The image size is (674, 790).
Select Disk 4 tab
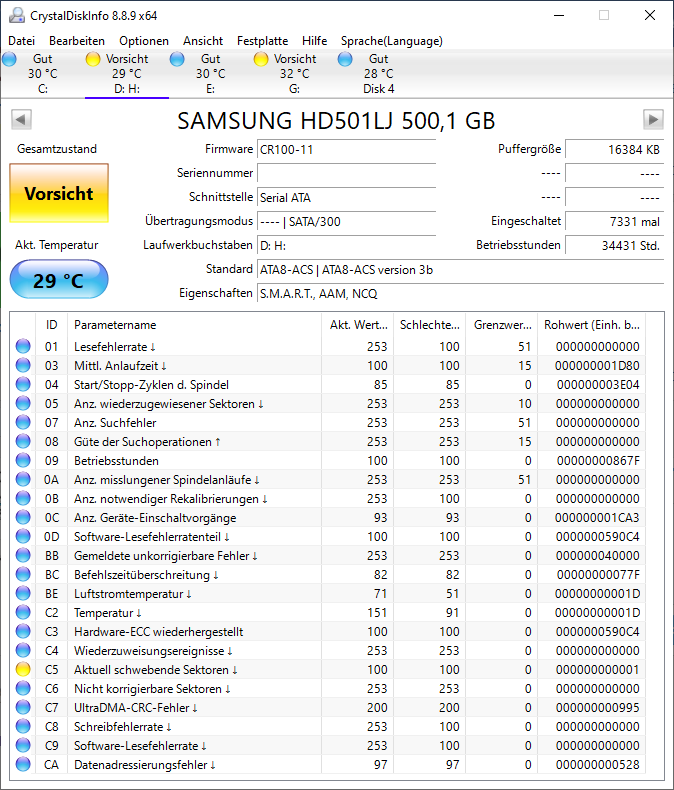pyautogui.click(x=379, y=74)
